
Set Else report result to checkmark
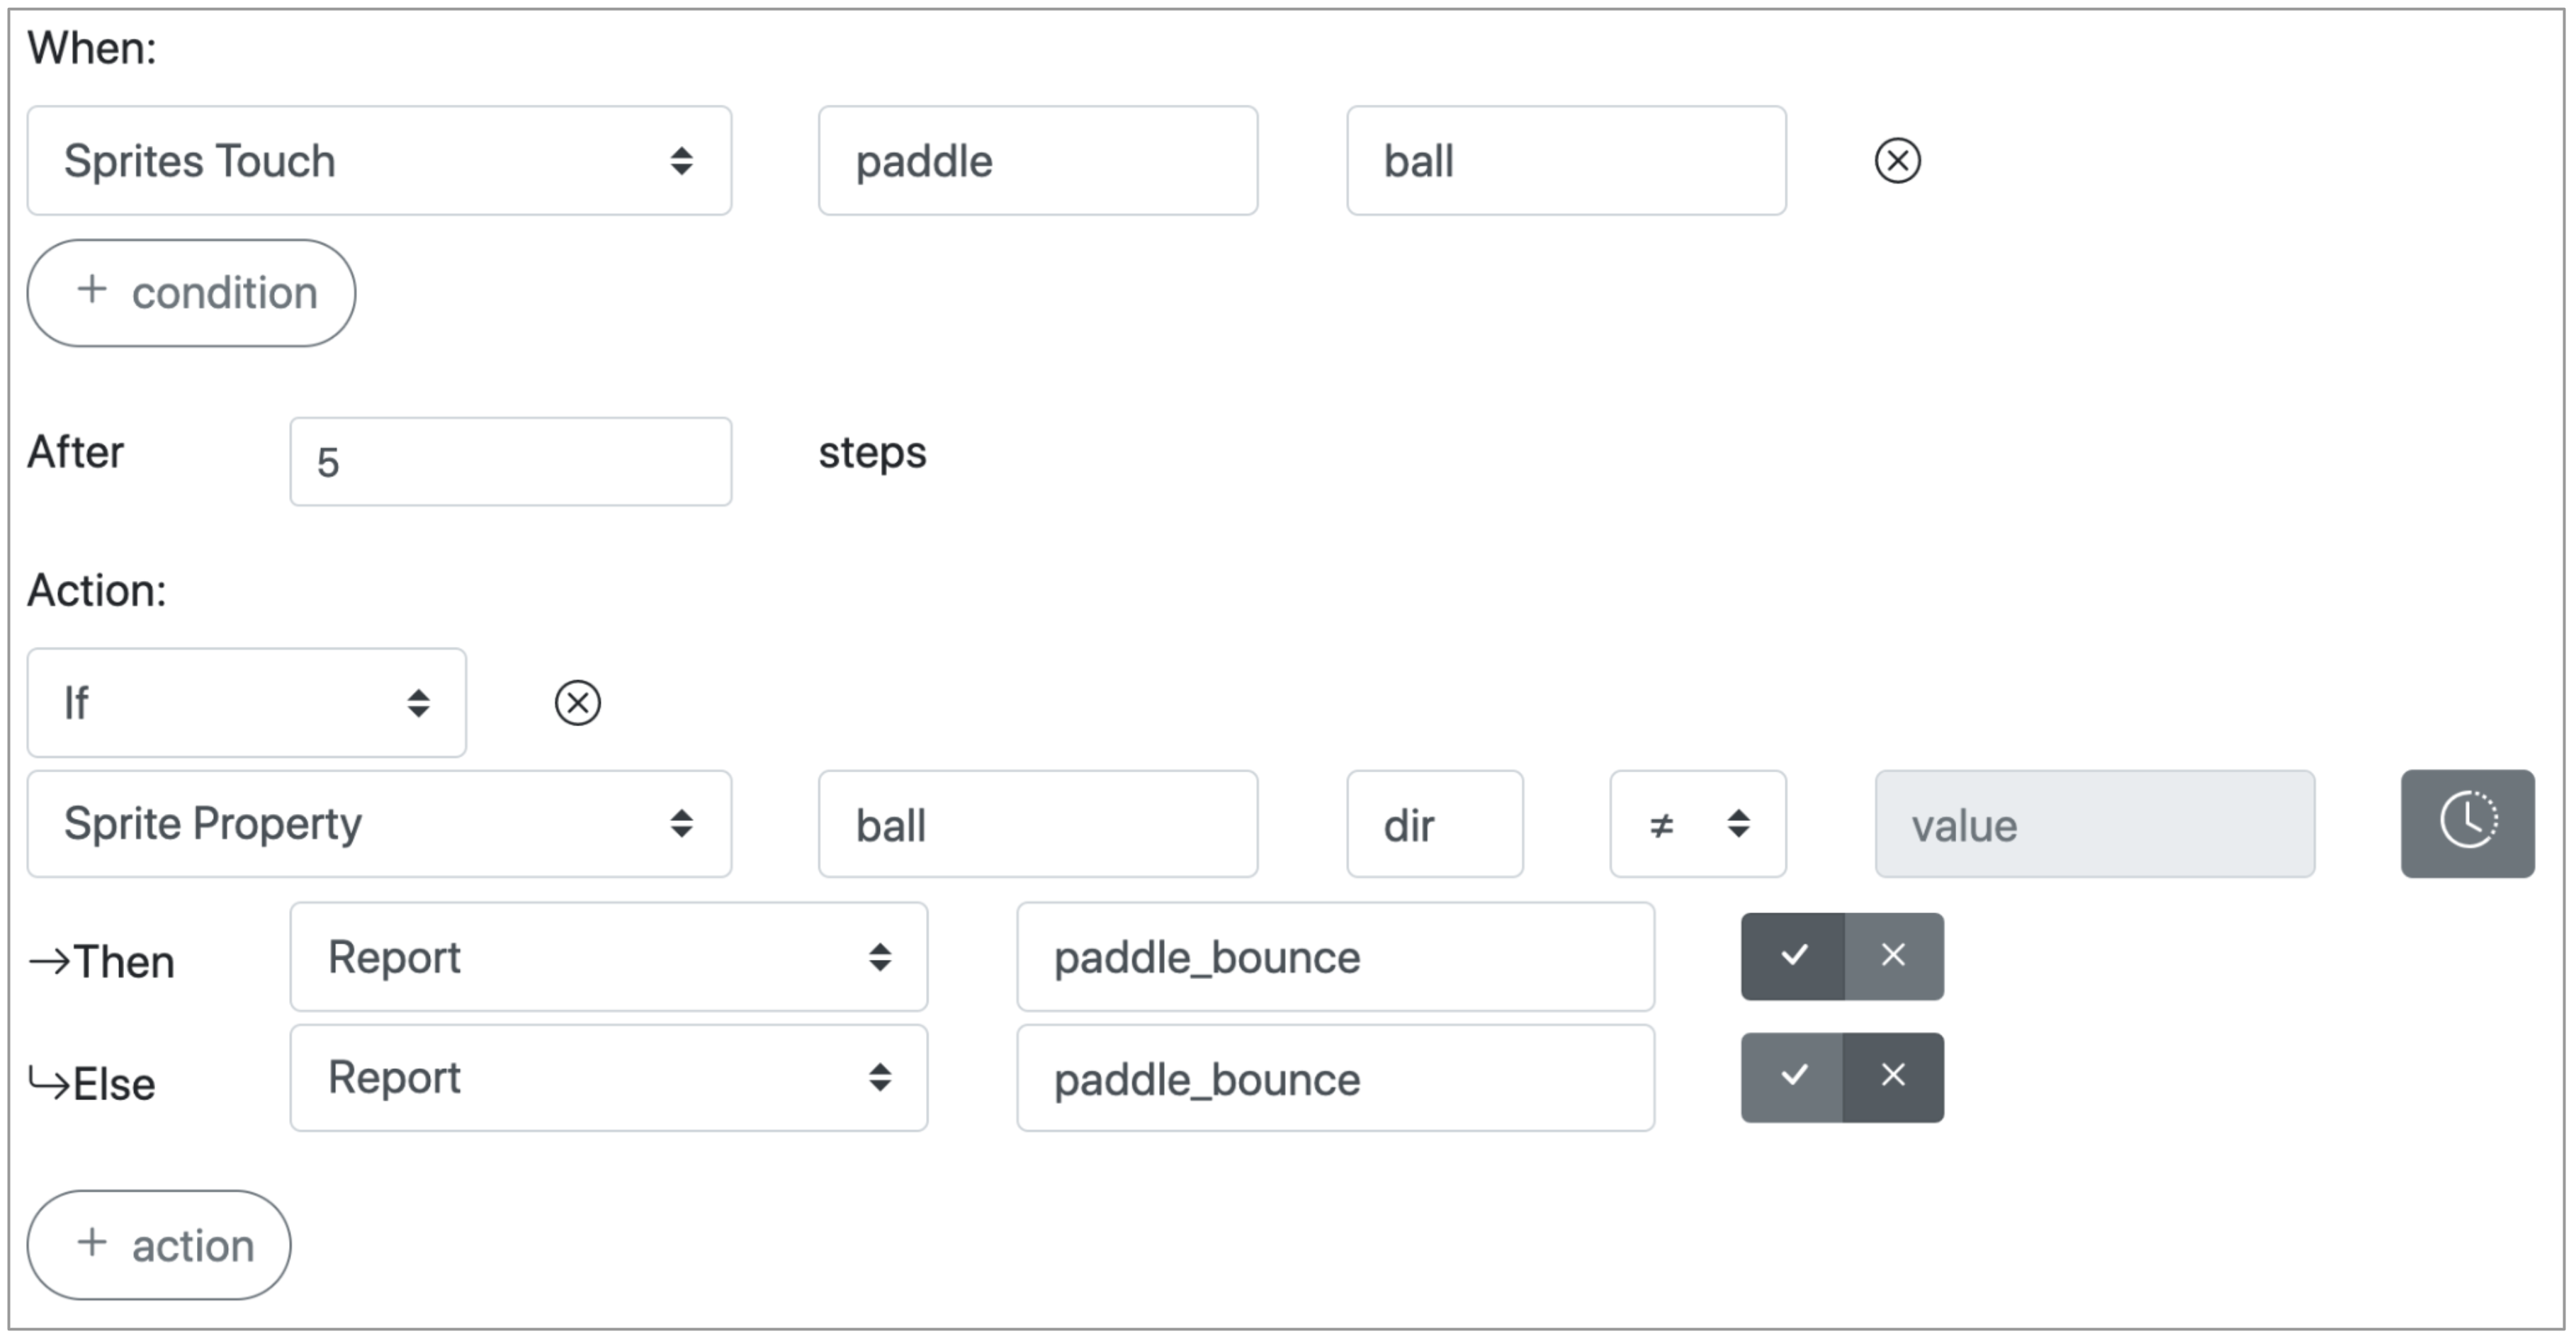click(x=1793, y=1077)
